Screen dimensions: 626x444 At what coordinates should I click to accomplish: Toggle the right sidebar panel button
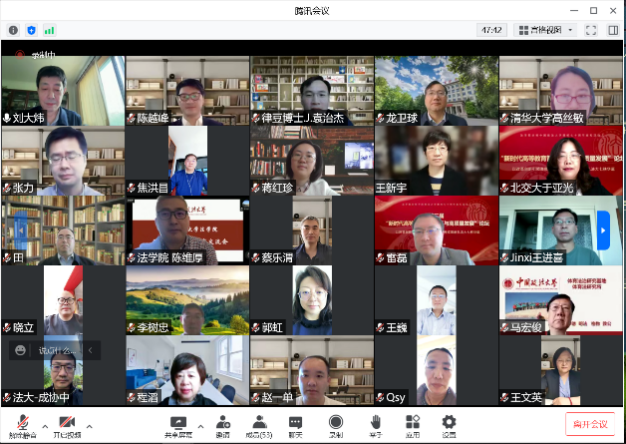(612, 30)
